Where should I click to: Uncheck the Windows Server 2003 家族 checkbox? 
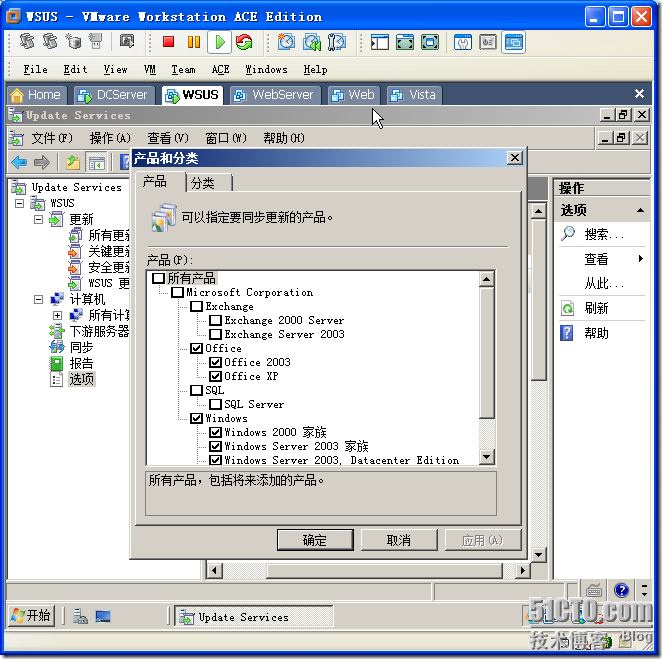click(x=215, y=446)
